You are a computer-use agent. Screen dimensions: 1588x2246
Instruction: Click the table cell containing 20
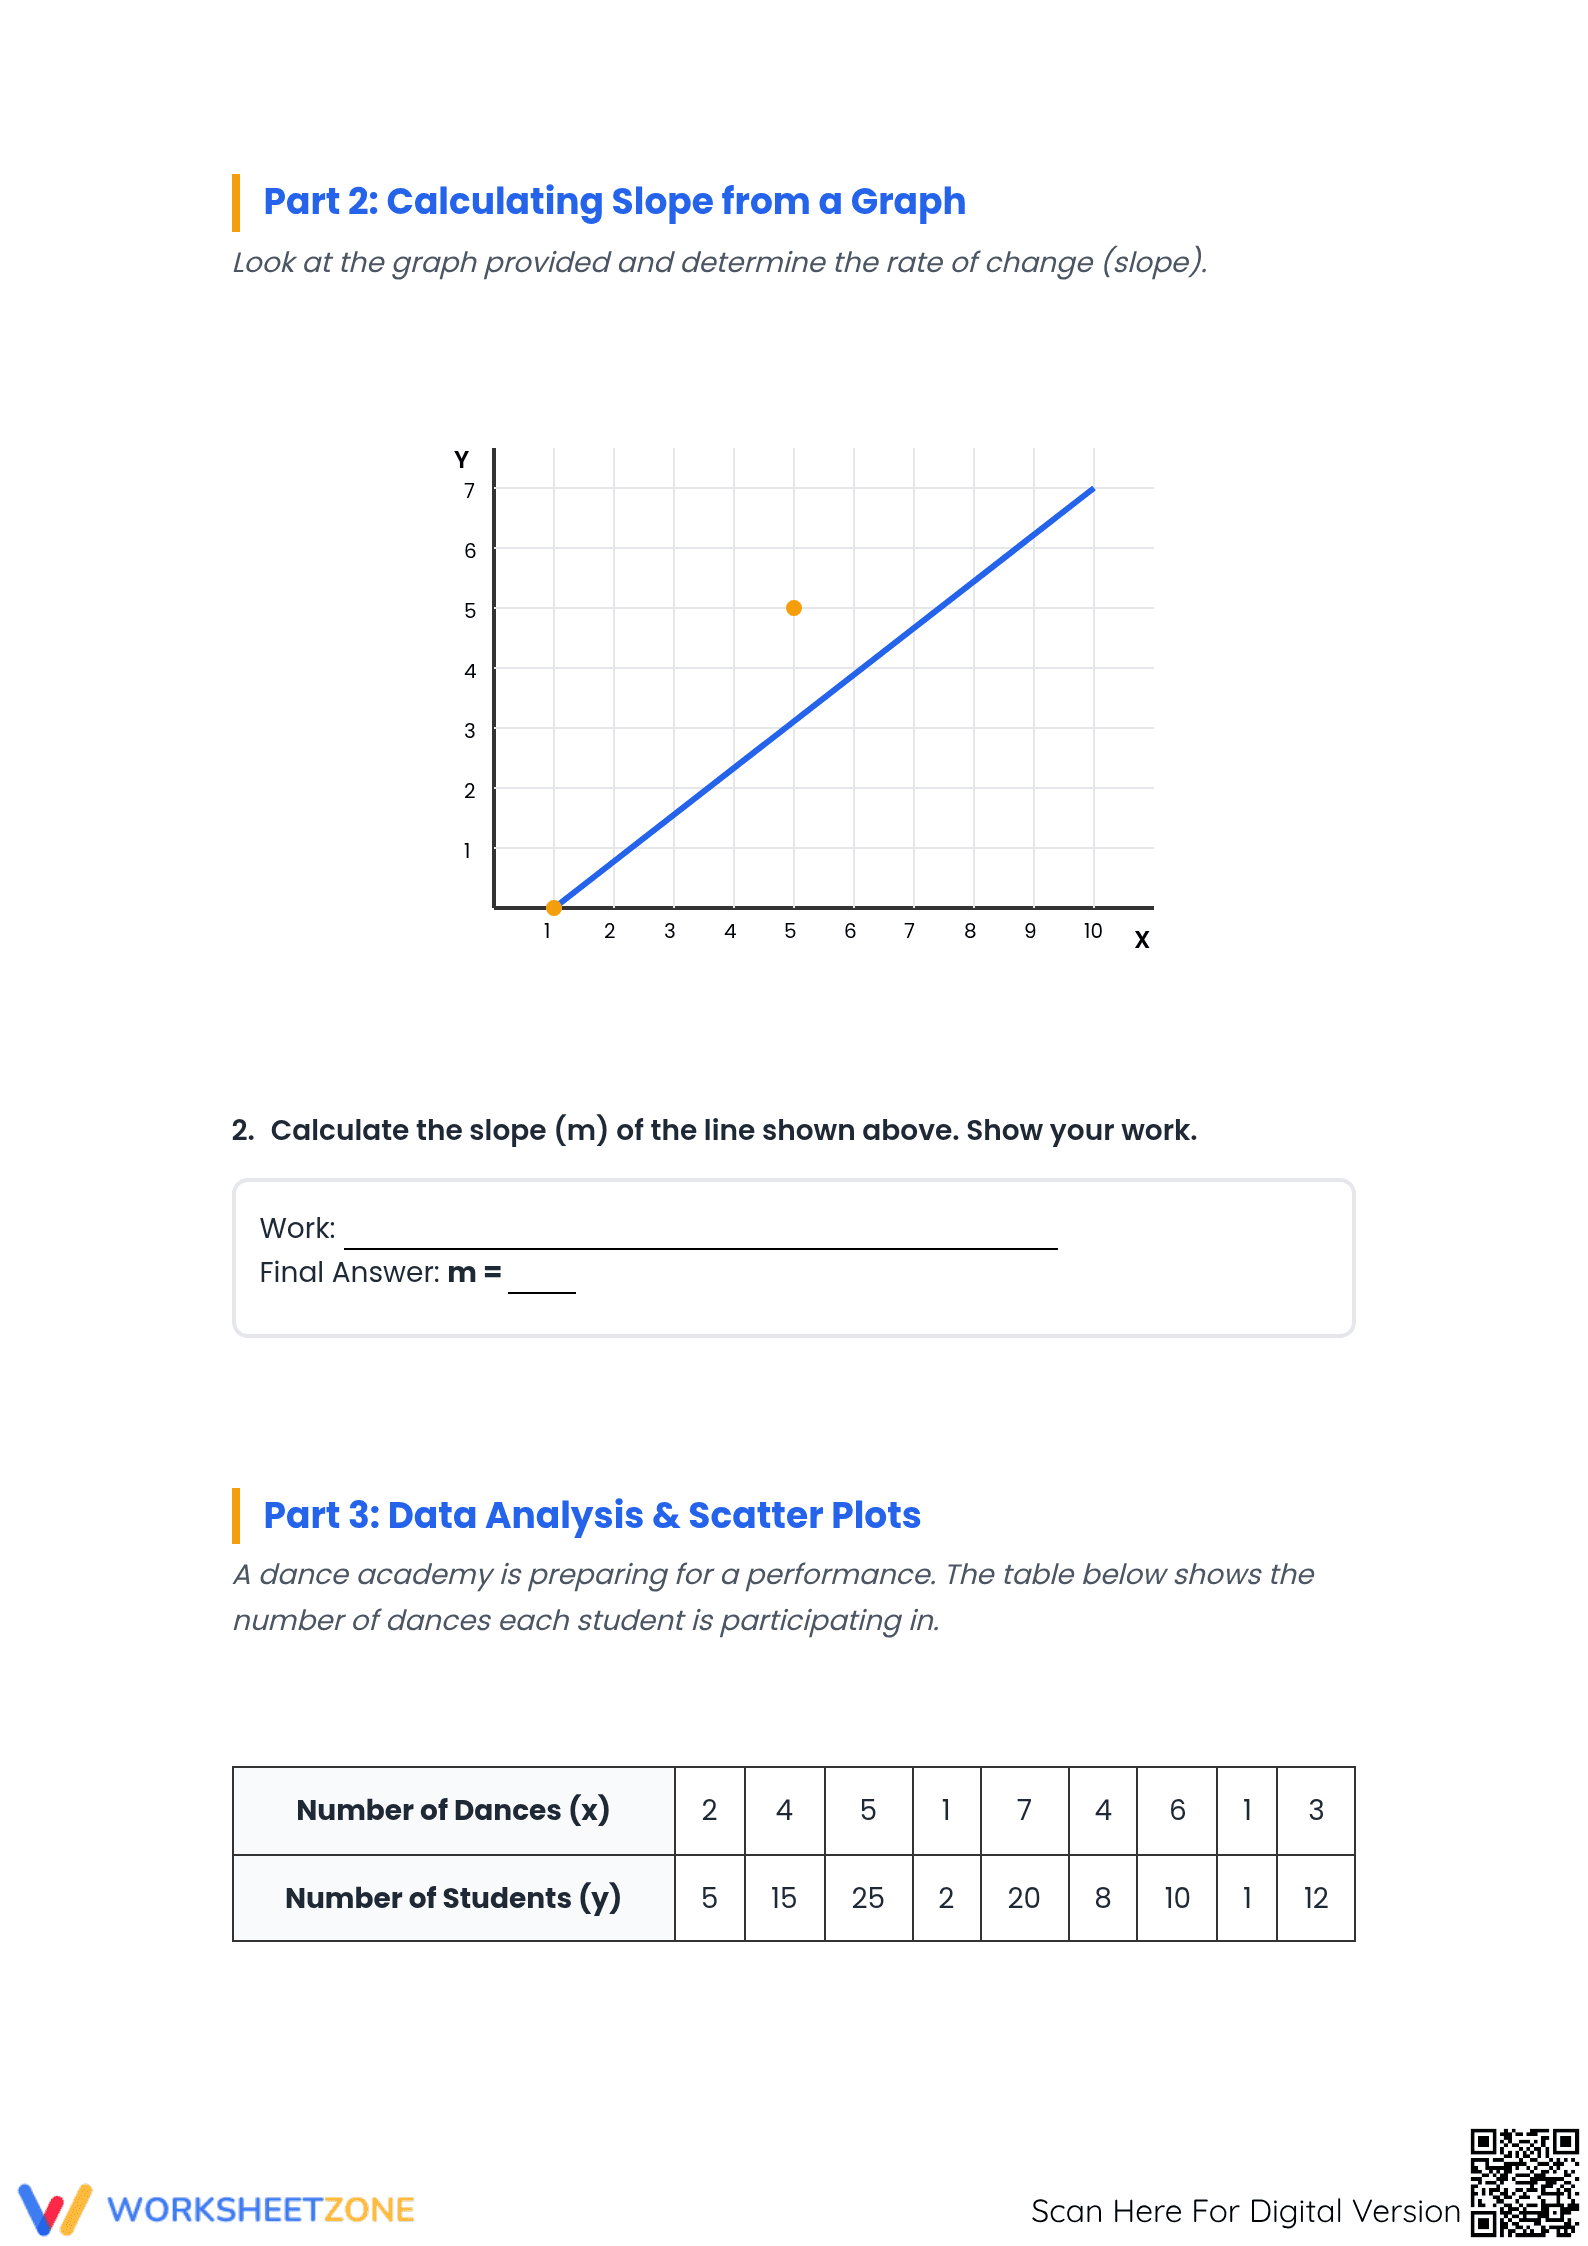click(1024, 1898)
